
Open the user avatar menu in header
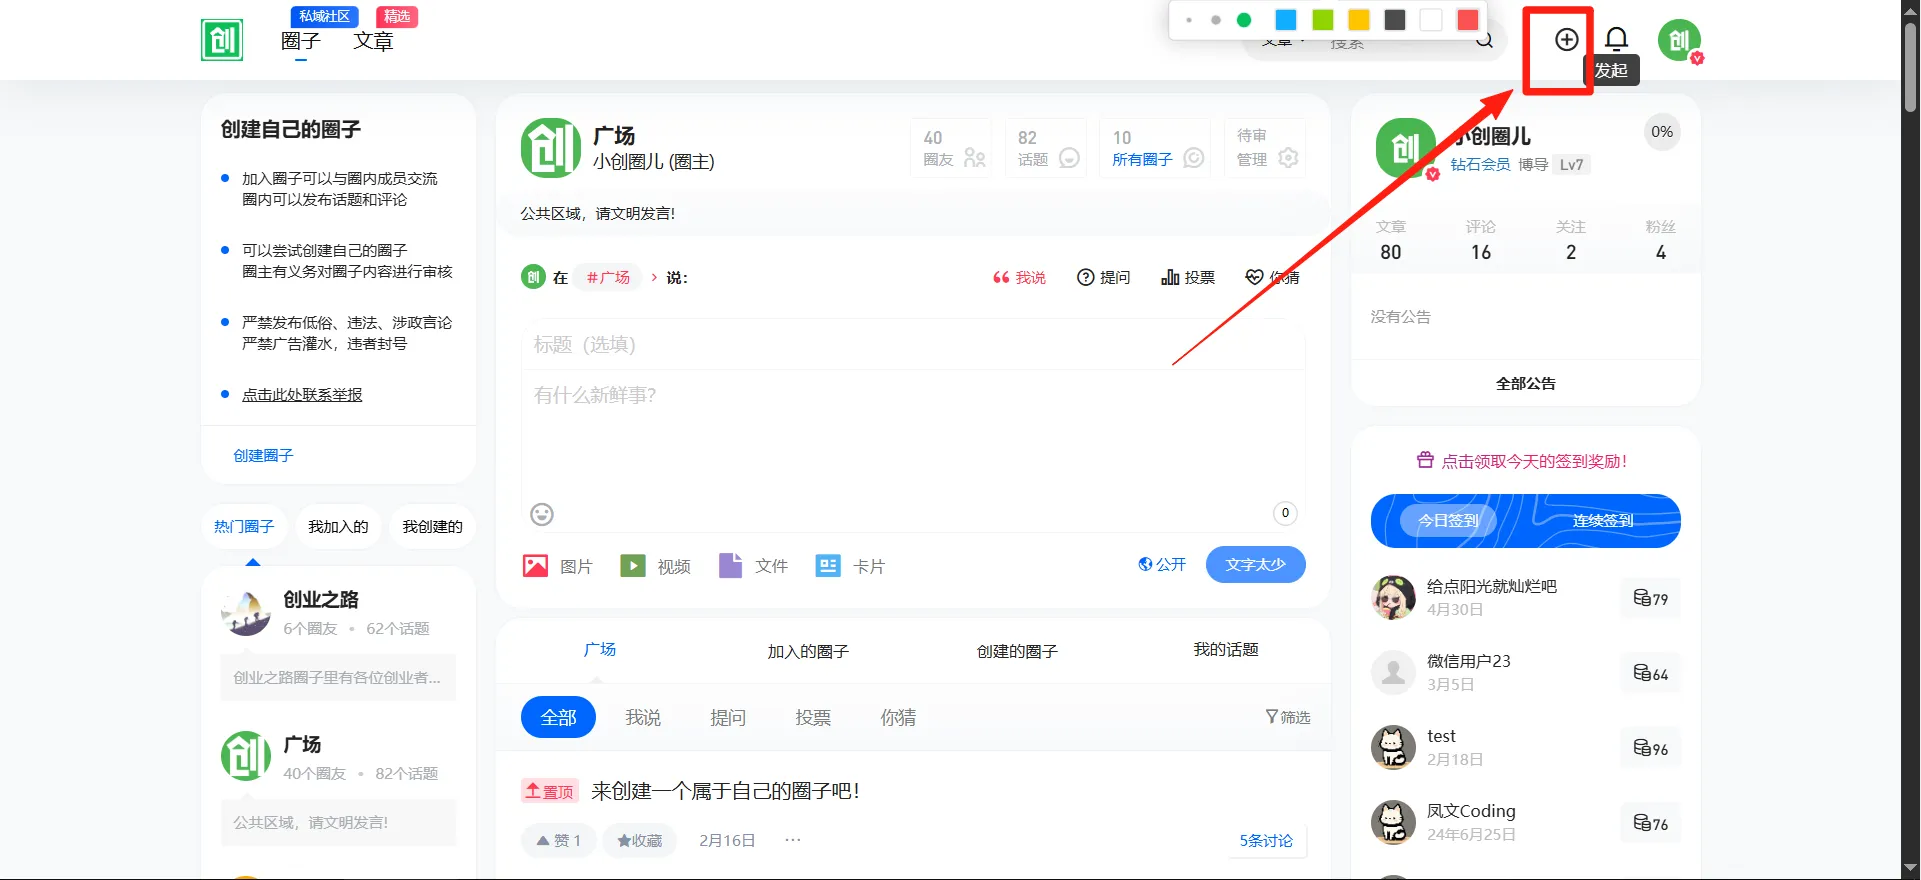tap(1679, 41)
